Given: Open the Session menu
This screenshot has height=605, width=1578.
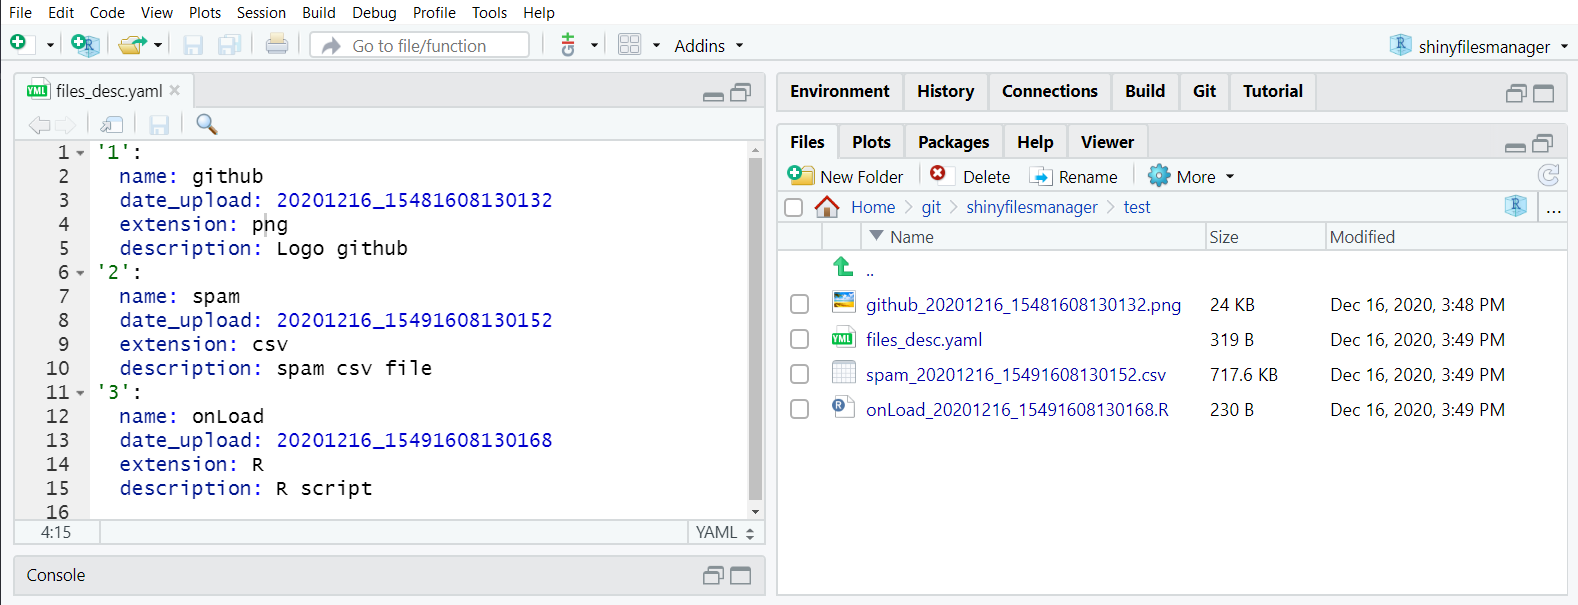Looking at the screenshot, I should (261, 13).
